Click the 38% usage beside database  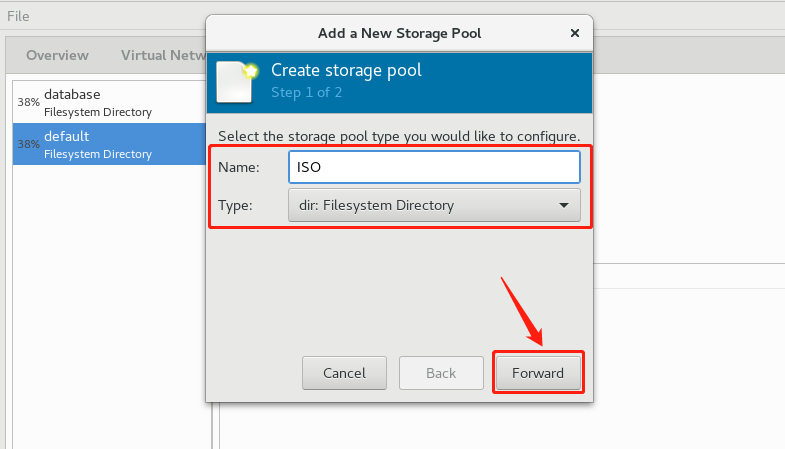28,102
